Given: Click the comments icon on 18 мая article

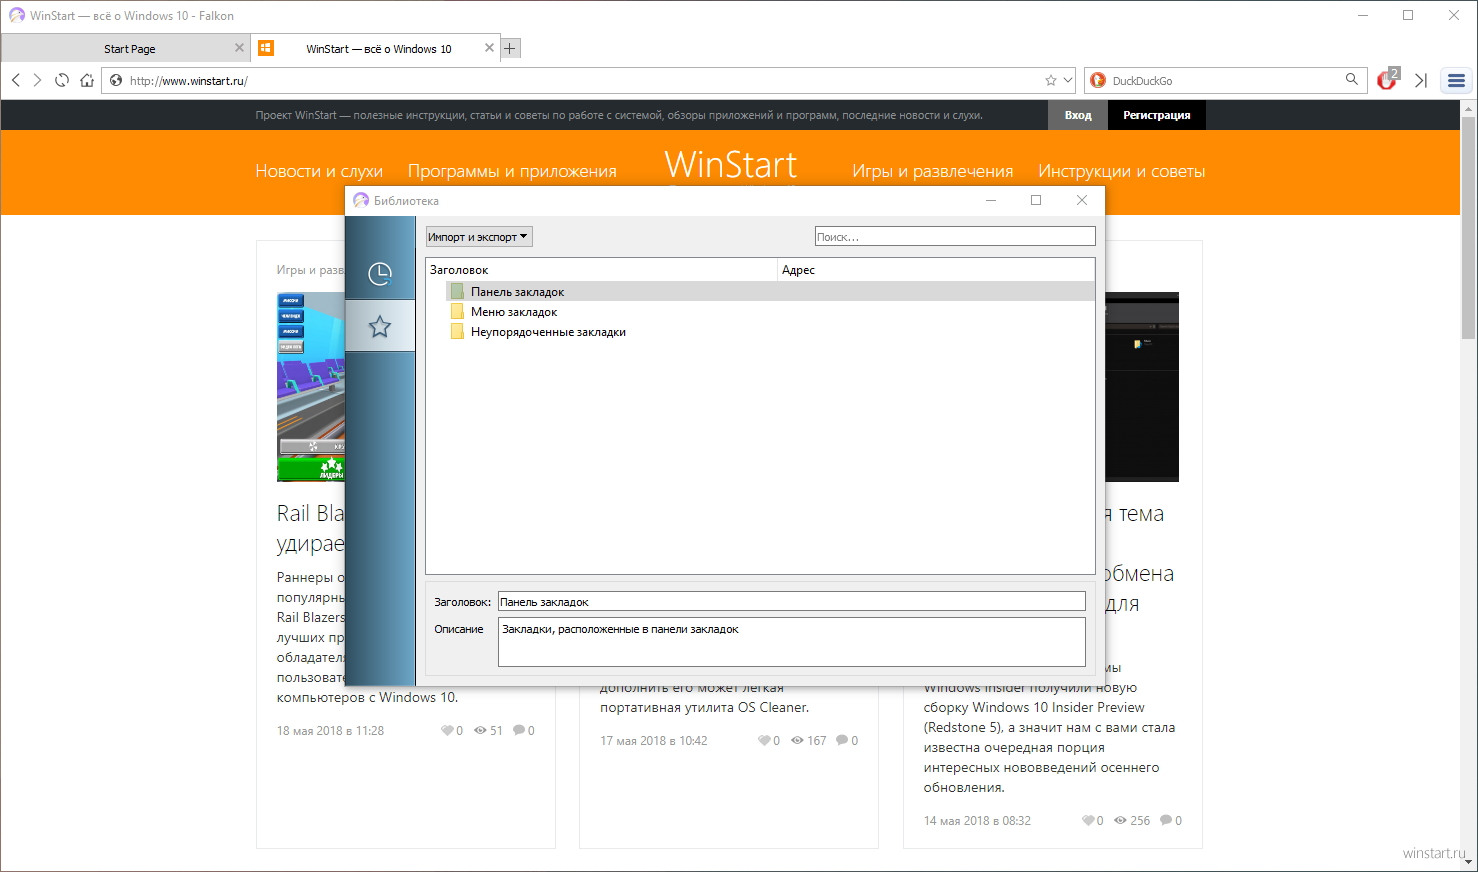Looking at the screenshot, I should click(519, 731).
